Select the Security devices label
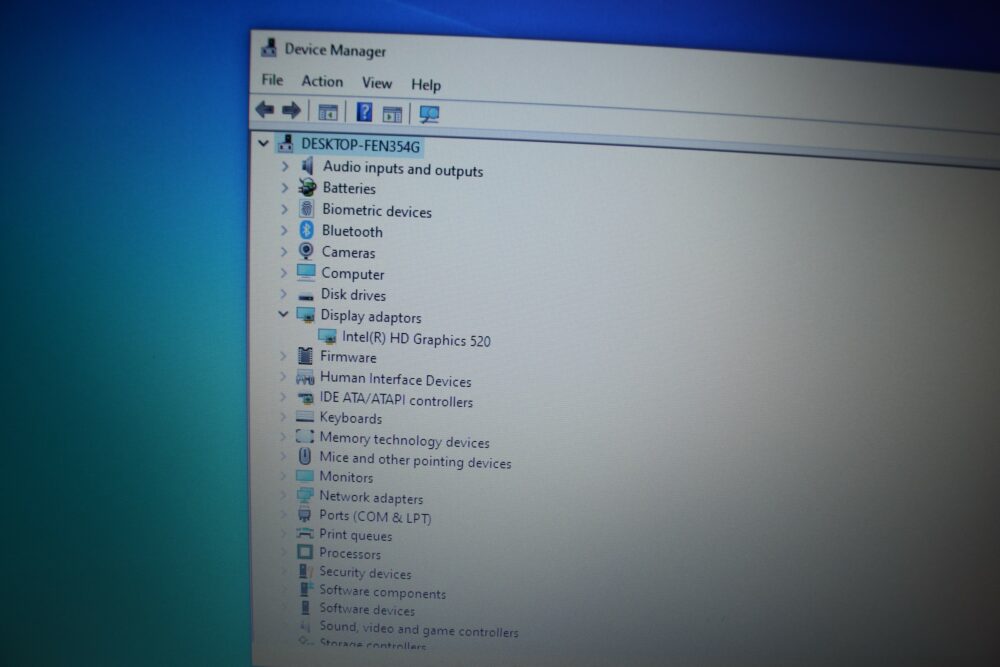The image size is (1000, 667). [365, 573]
